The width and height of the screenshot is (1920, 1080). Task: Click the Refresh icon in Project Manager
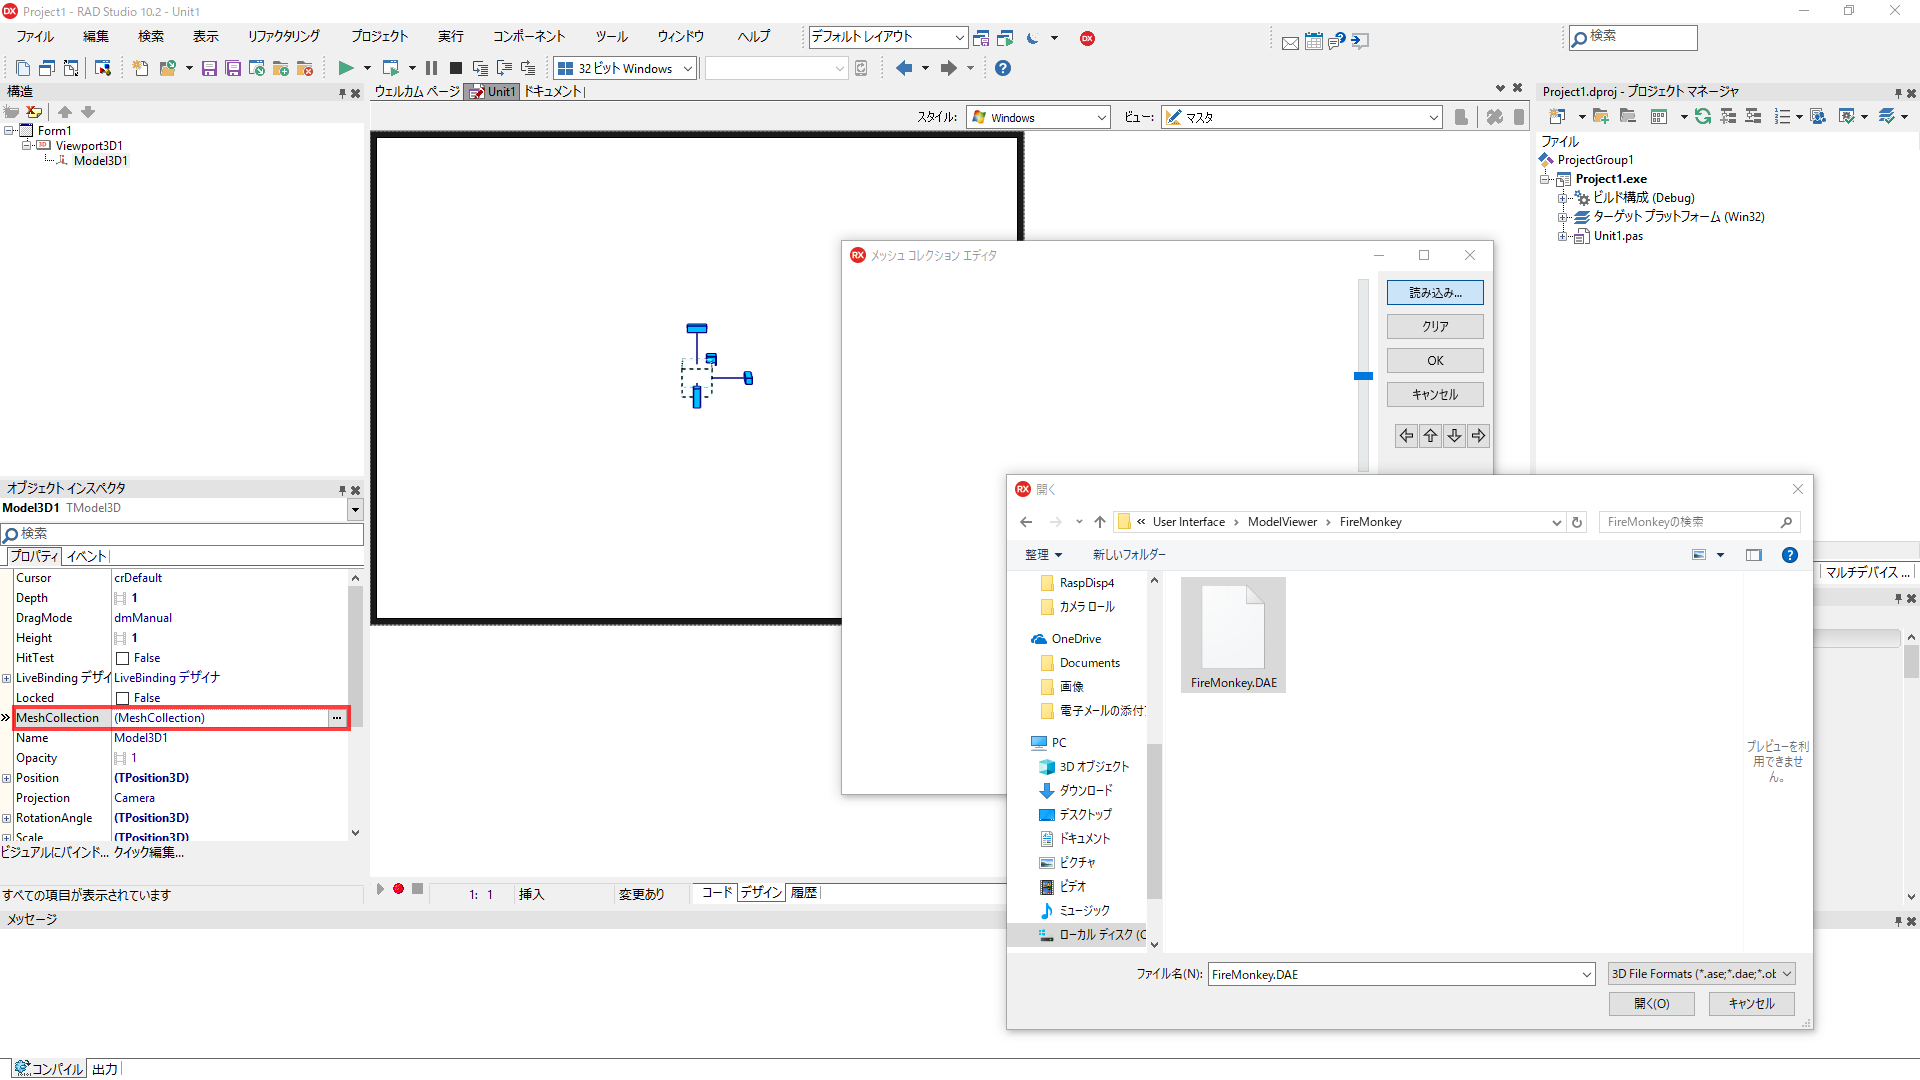(1704, 117)
